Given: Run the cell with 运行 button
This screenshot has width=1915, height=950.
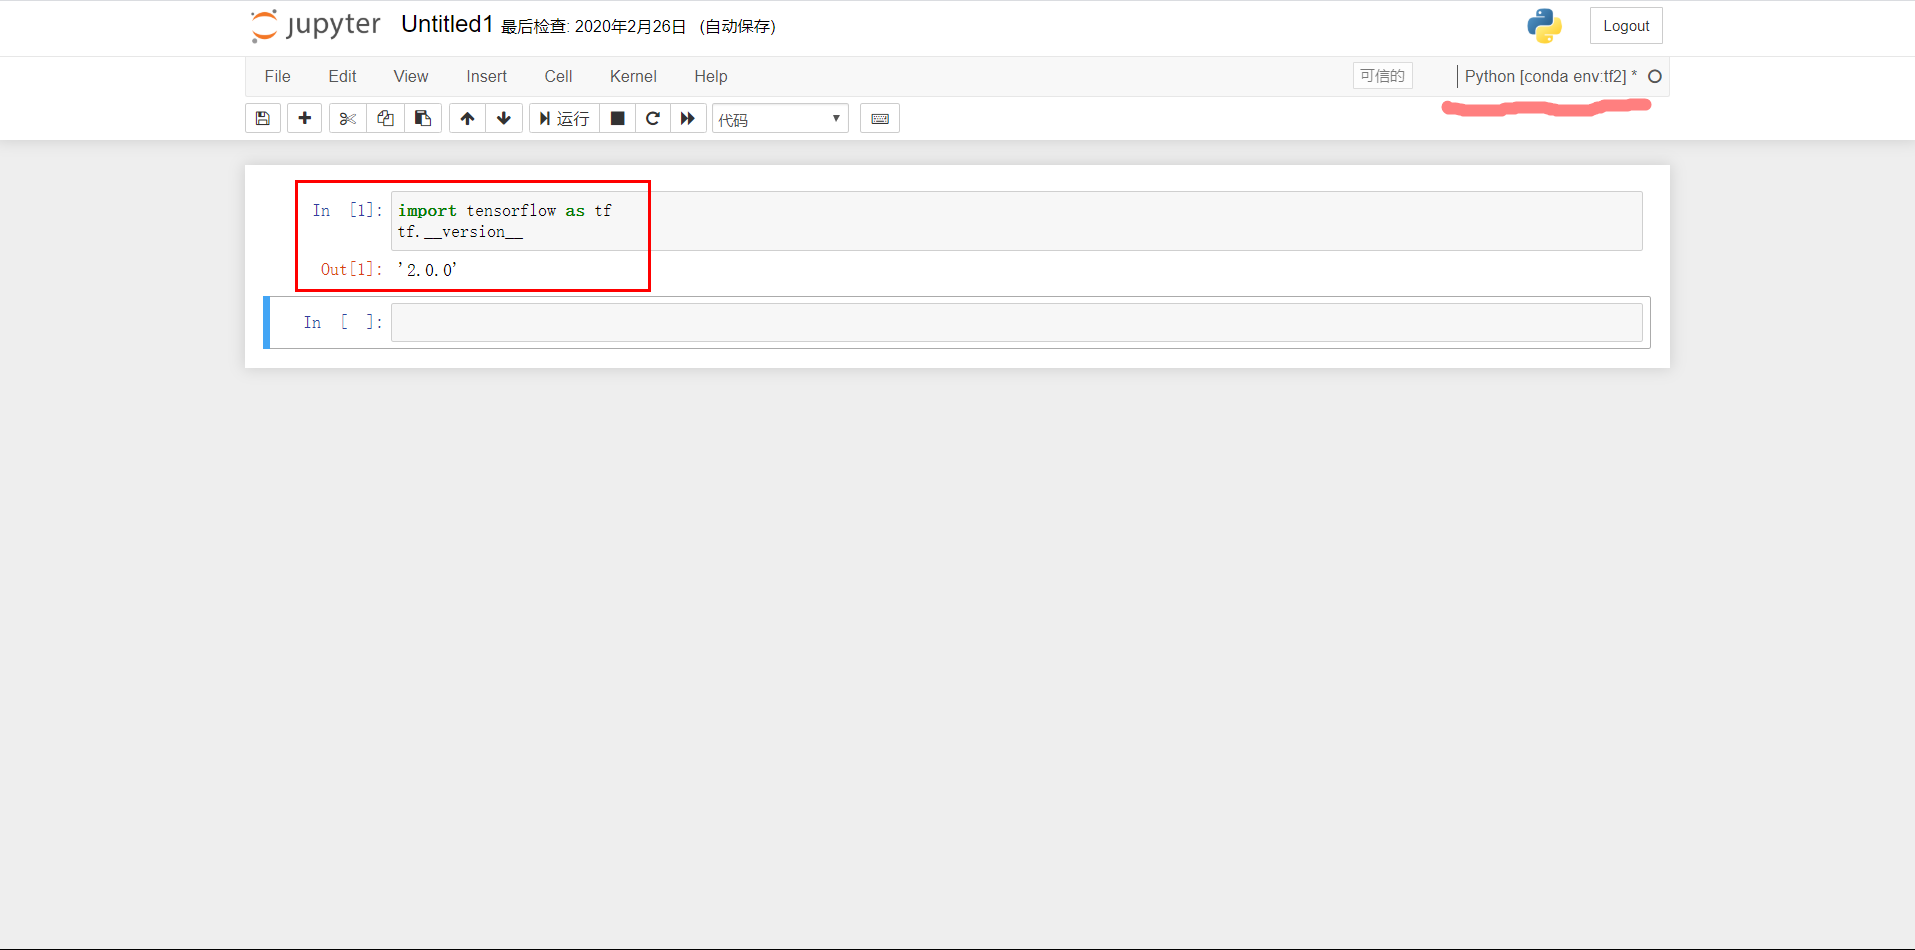Looking at the screenshot, I should [564, 118].
